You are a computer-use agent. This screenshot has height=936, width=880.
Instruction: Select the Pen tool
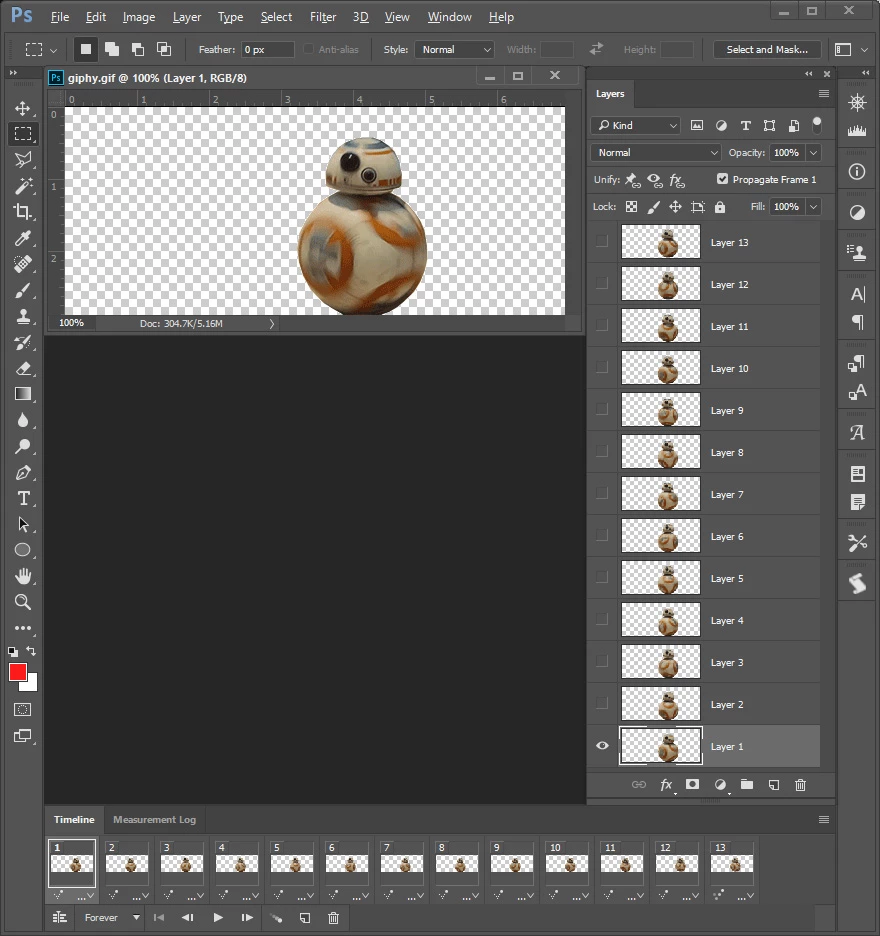click(23, 472)
